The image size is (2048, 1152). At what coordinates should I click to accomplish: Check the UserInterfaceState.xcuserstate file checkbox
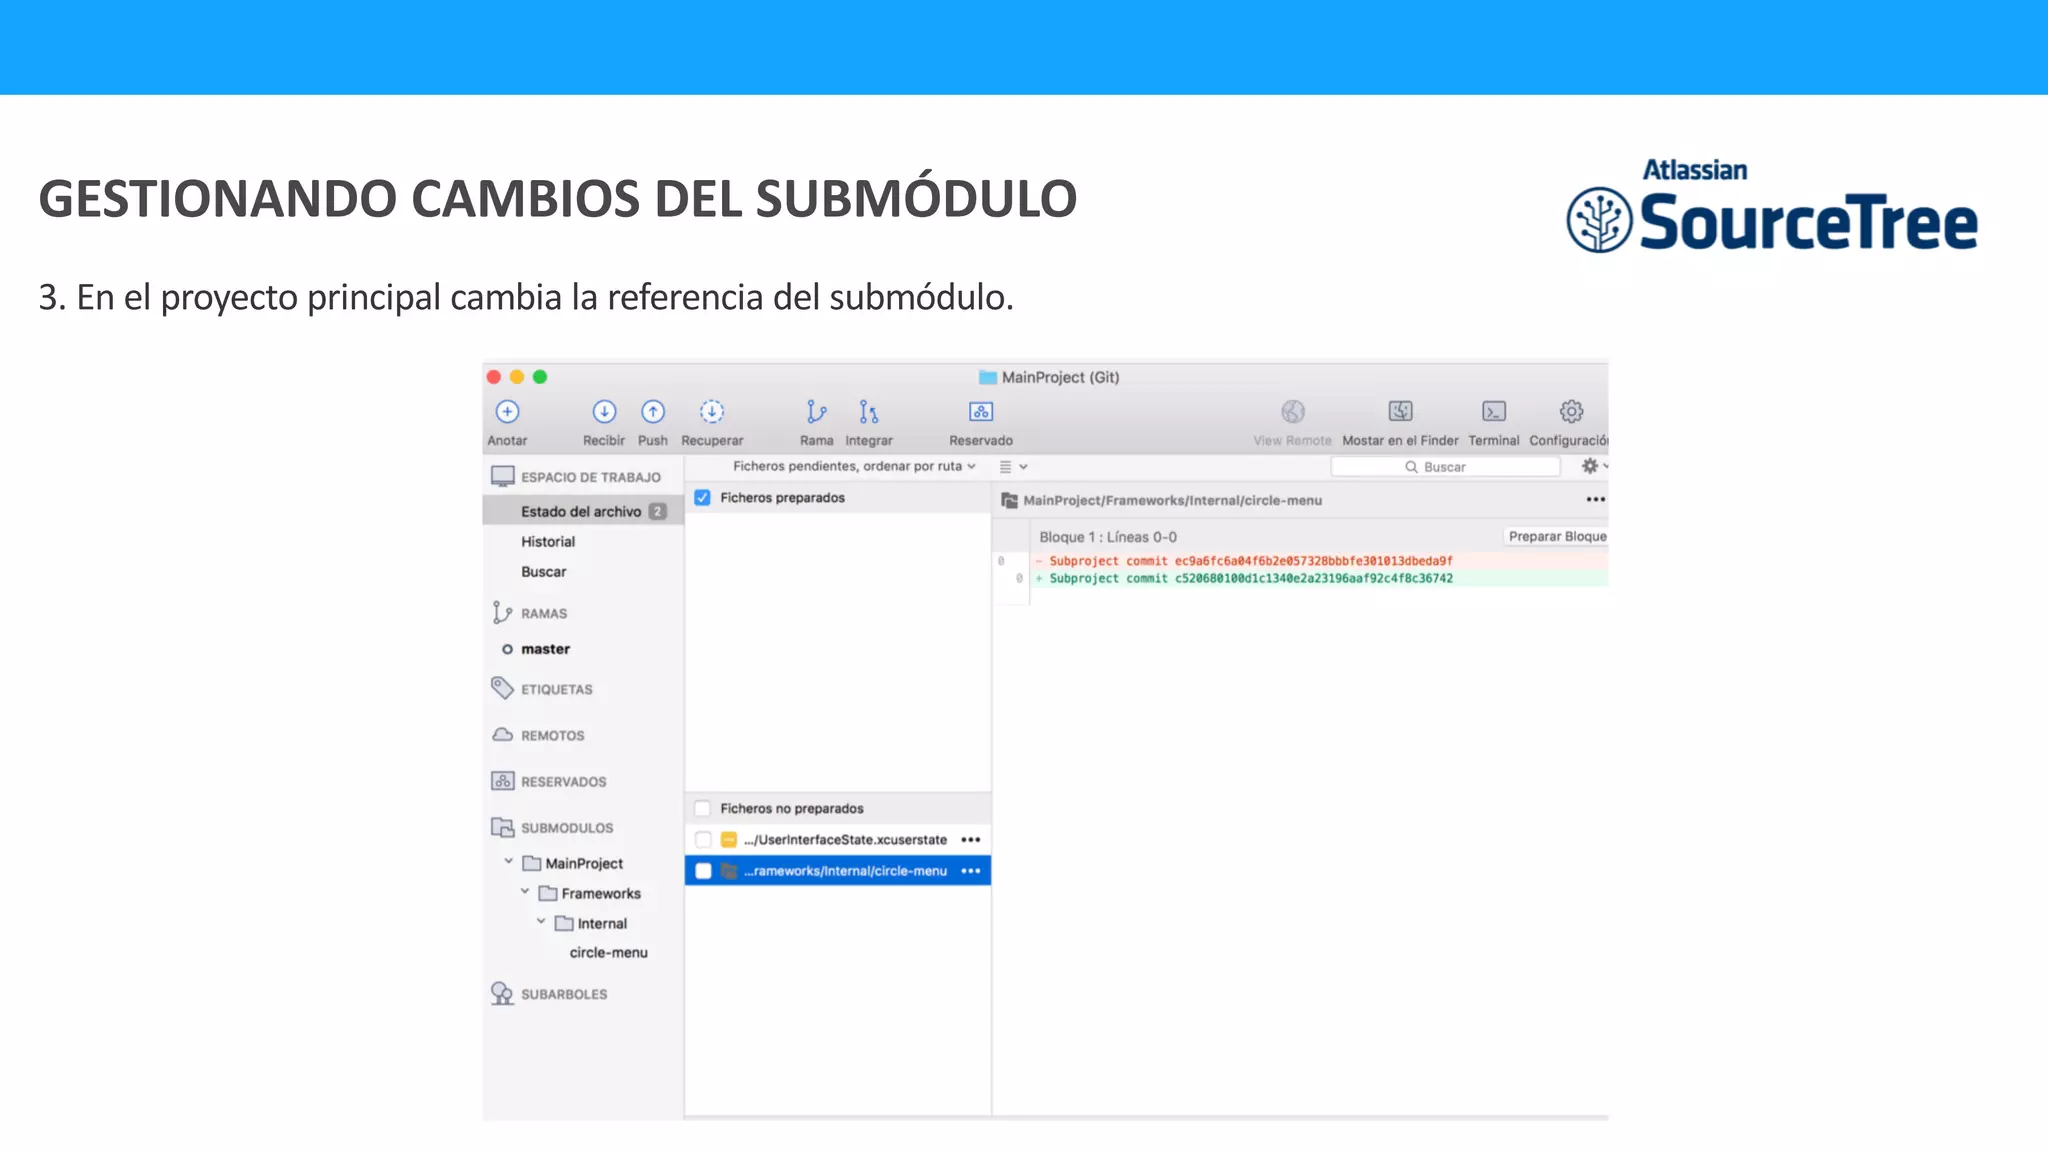tap(703, 840)
